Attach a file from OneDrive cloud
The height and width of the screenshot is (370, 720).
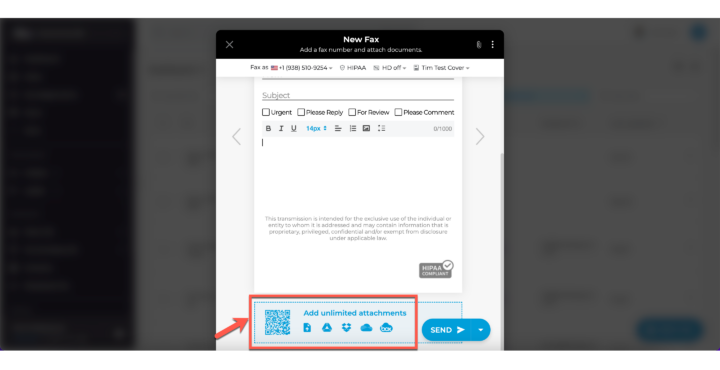point(366,328)
